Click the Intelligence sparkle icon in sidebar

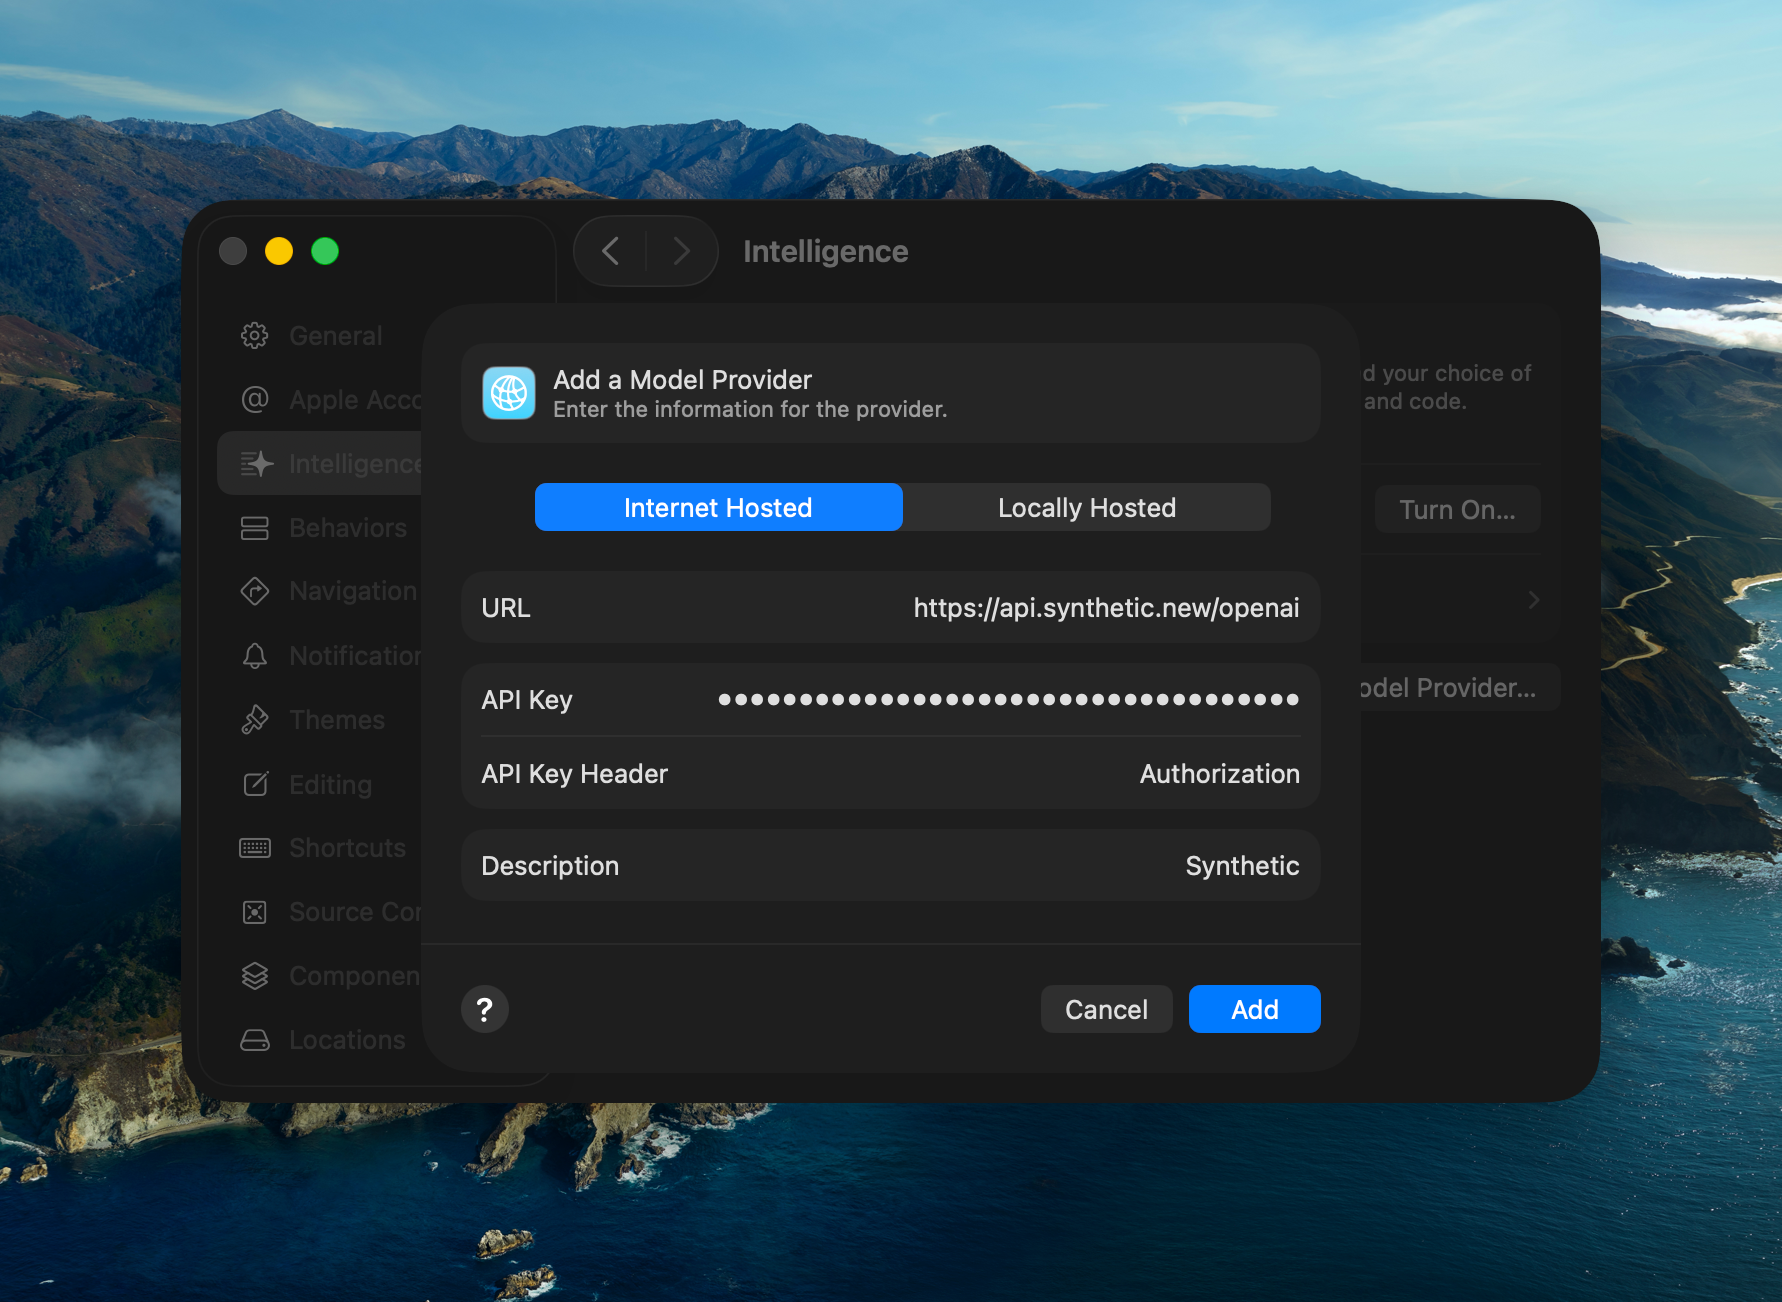click(x=254, y=463)
